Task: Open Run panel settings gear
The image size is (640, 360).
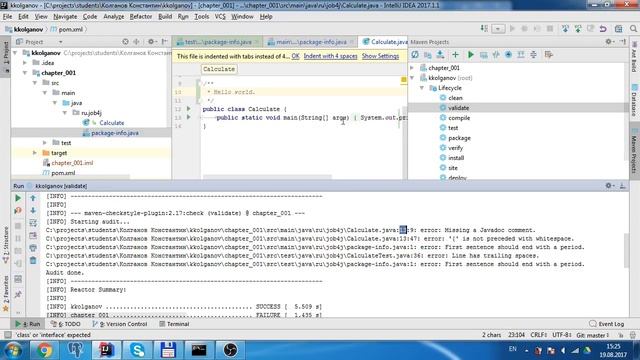Action: [609, 186]
